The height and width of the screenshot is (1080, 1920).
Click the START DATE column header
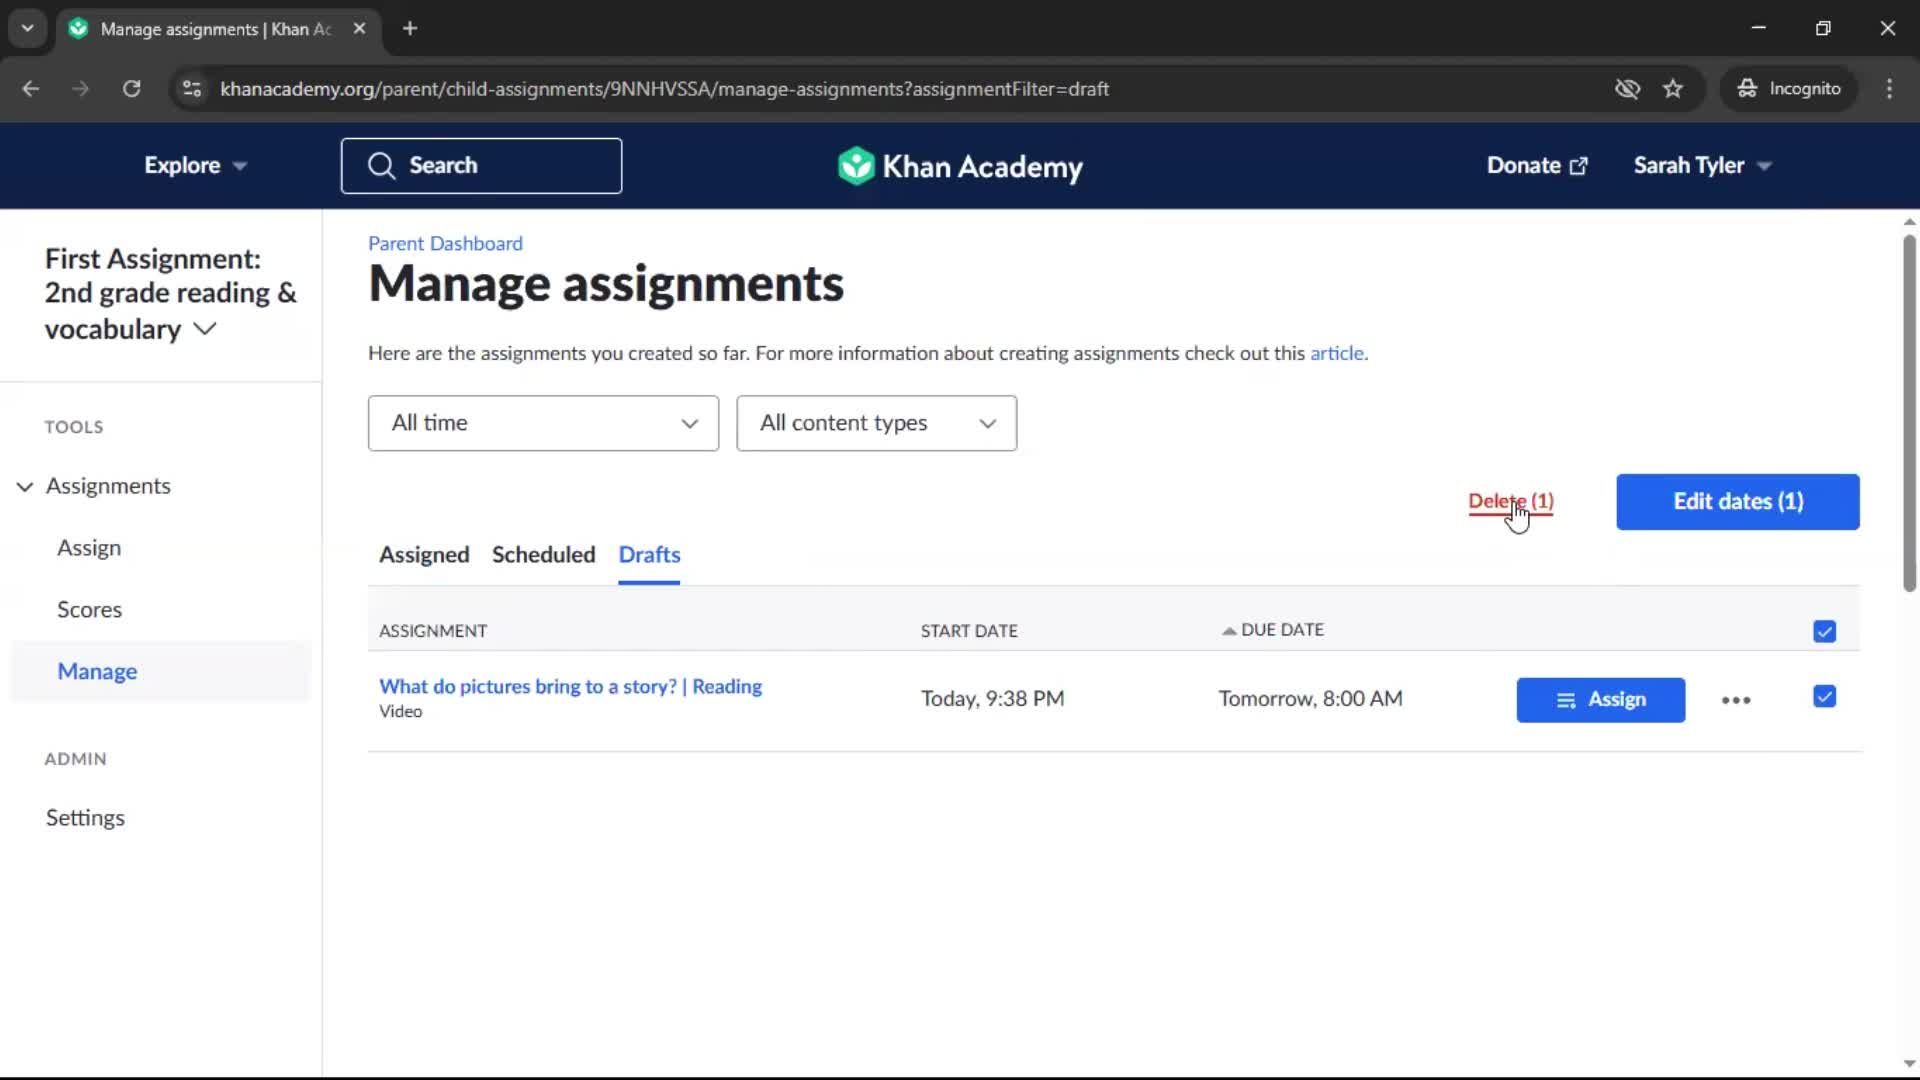[x=969, y=631]
